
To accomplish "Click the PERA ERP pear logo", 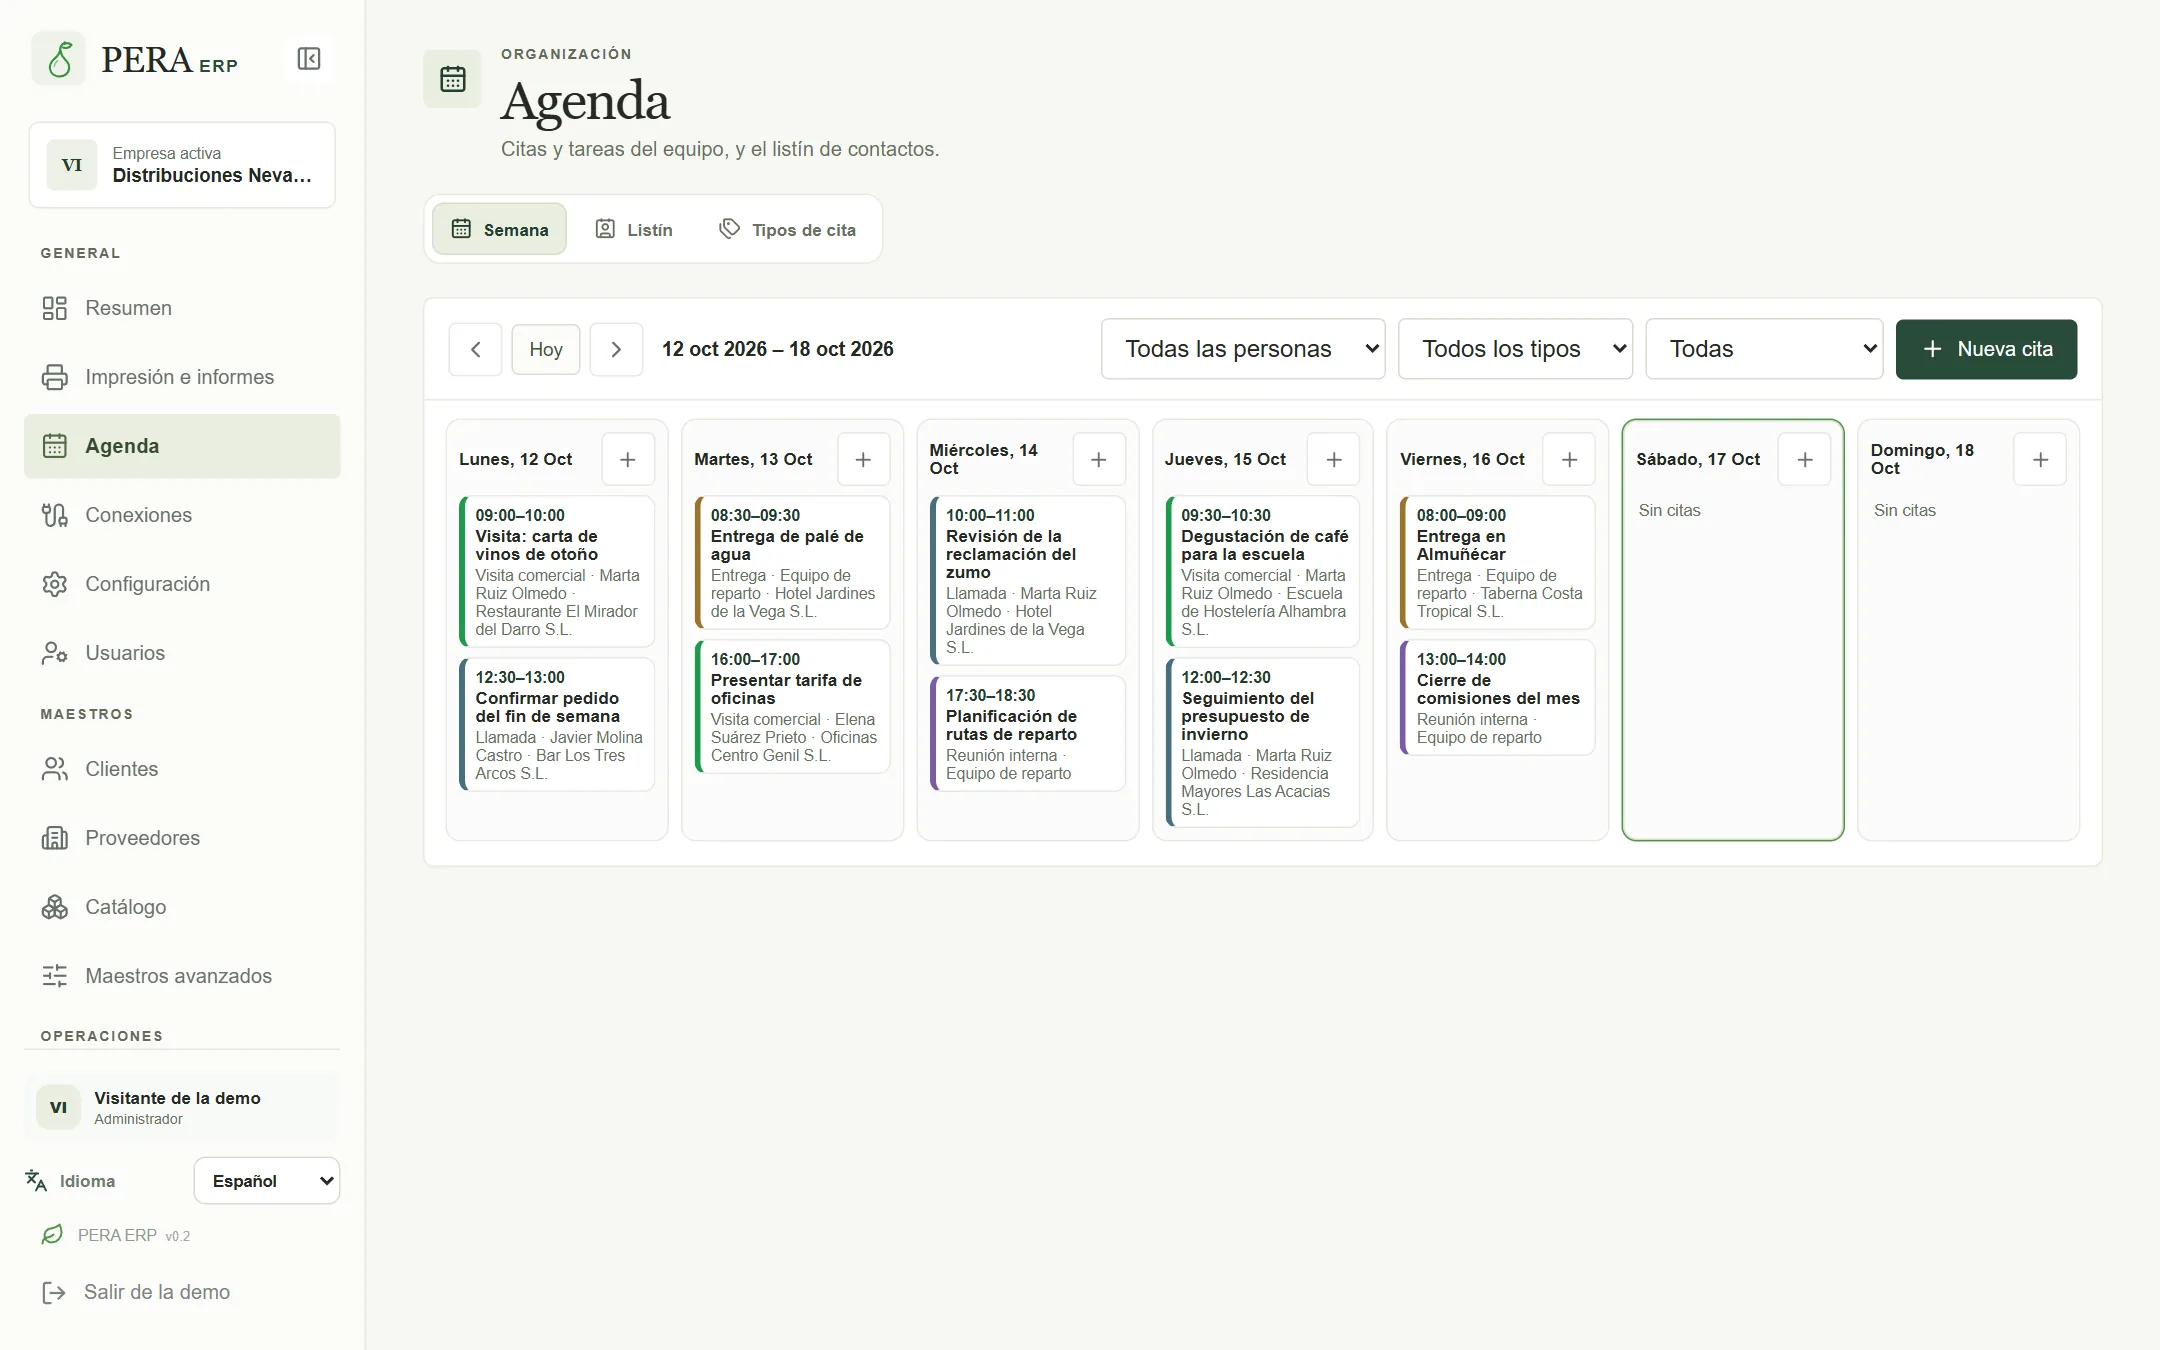I will tap(59, 59).
